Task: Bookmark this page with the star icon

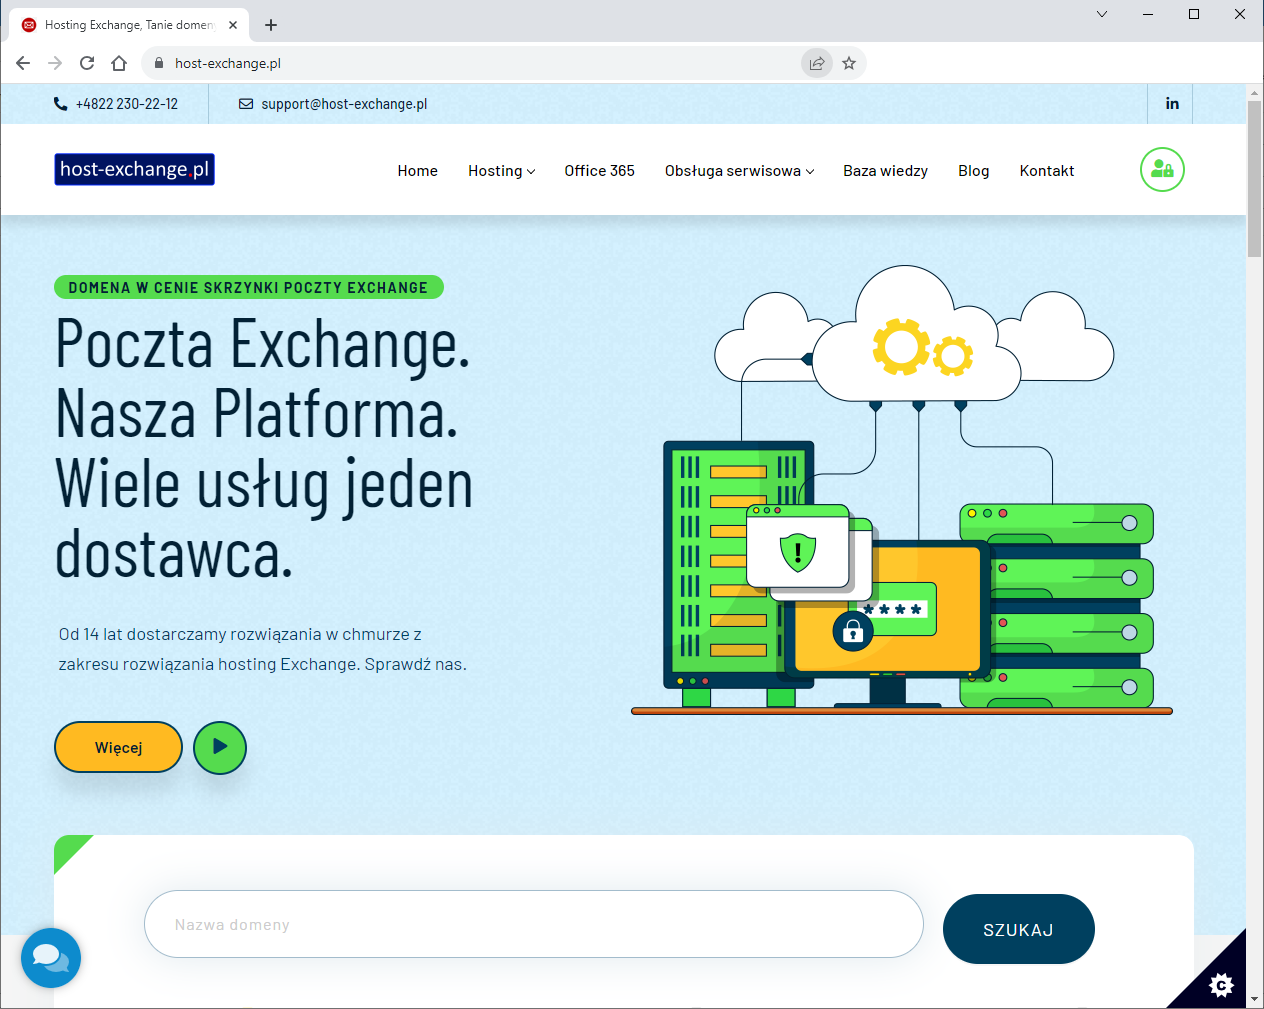Action: [x=849, y=63]
